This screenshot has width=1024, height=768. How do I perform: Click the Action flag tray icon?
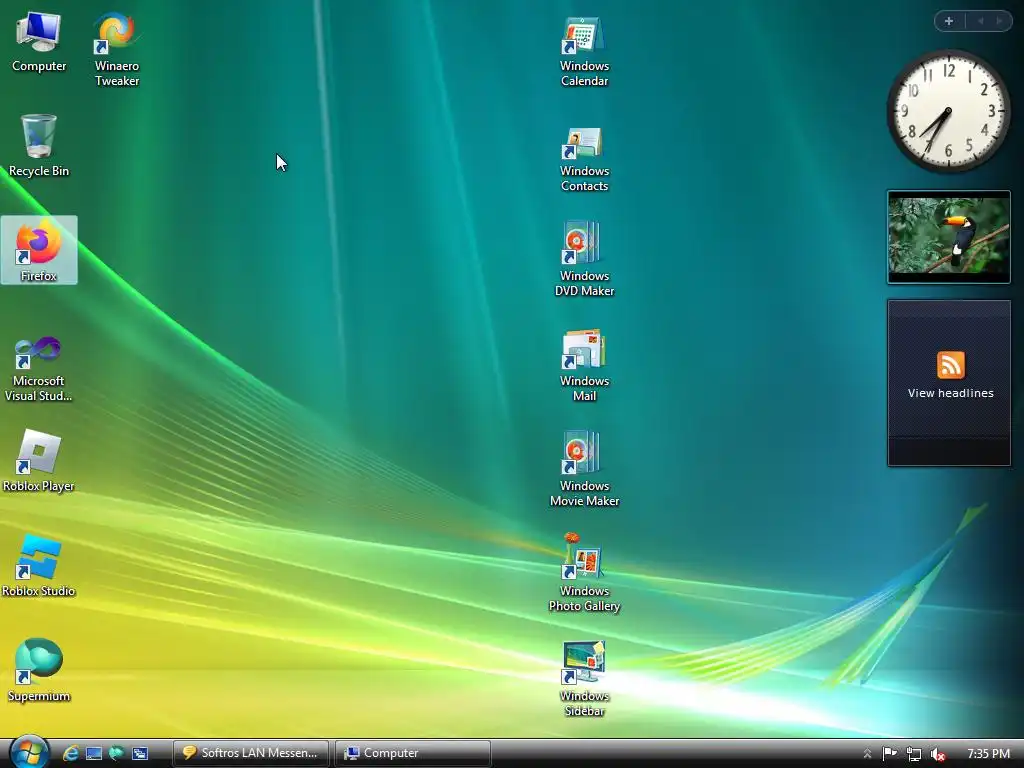889,754
